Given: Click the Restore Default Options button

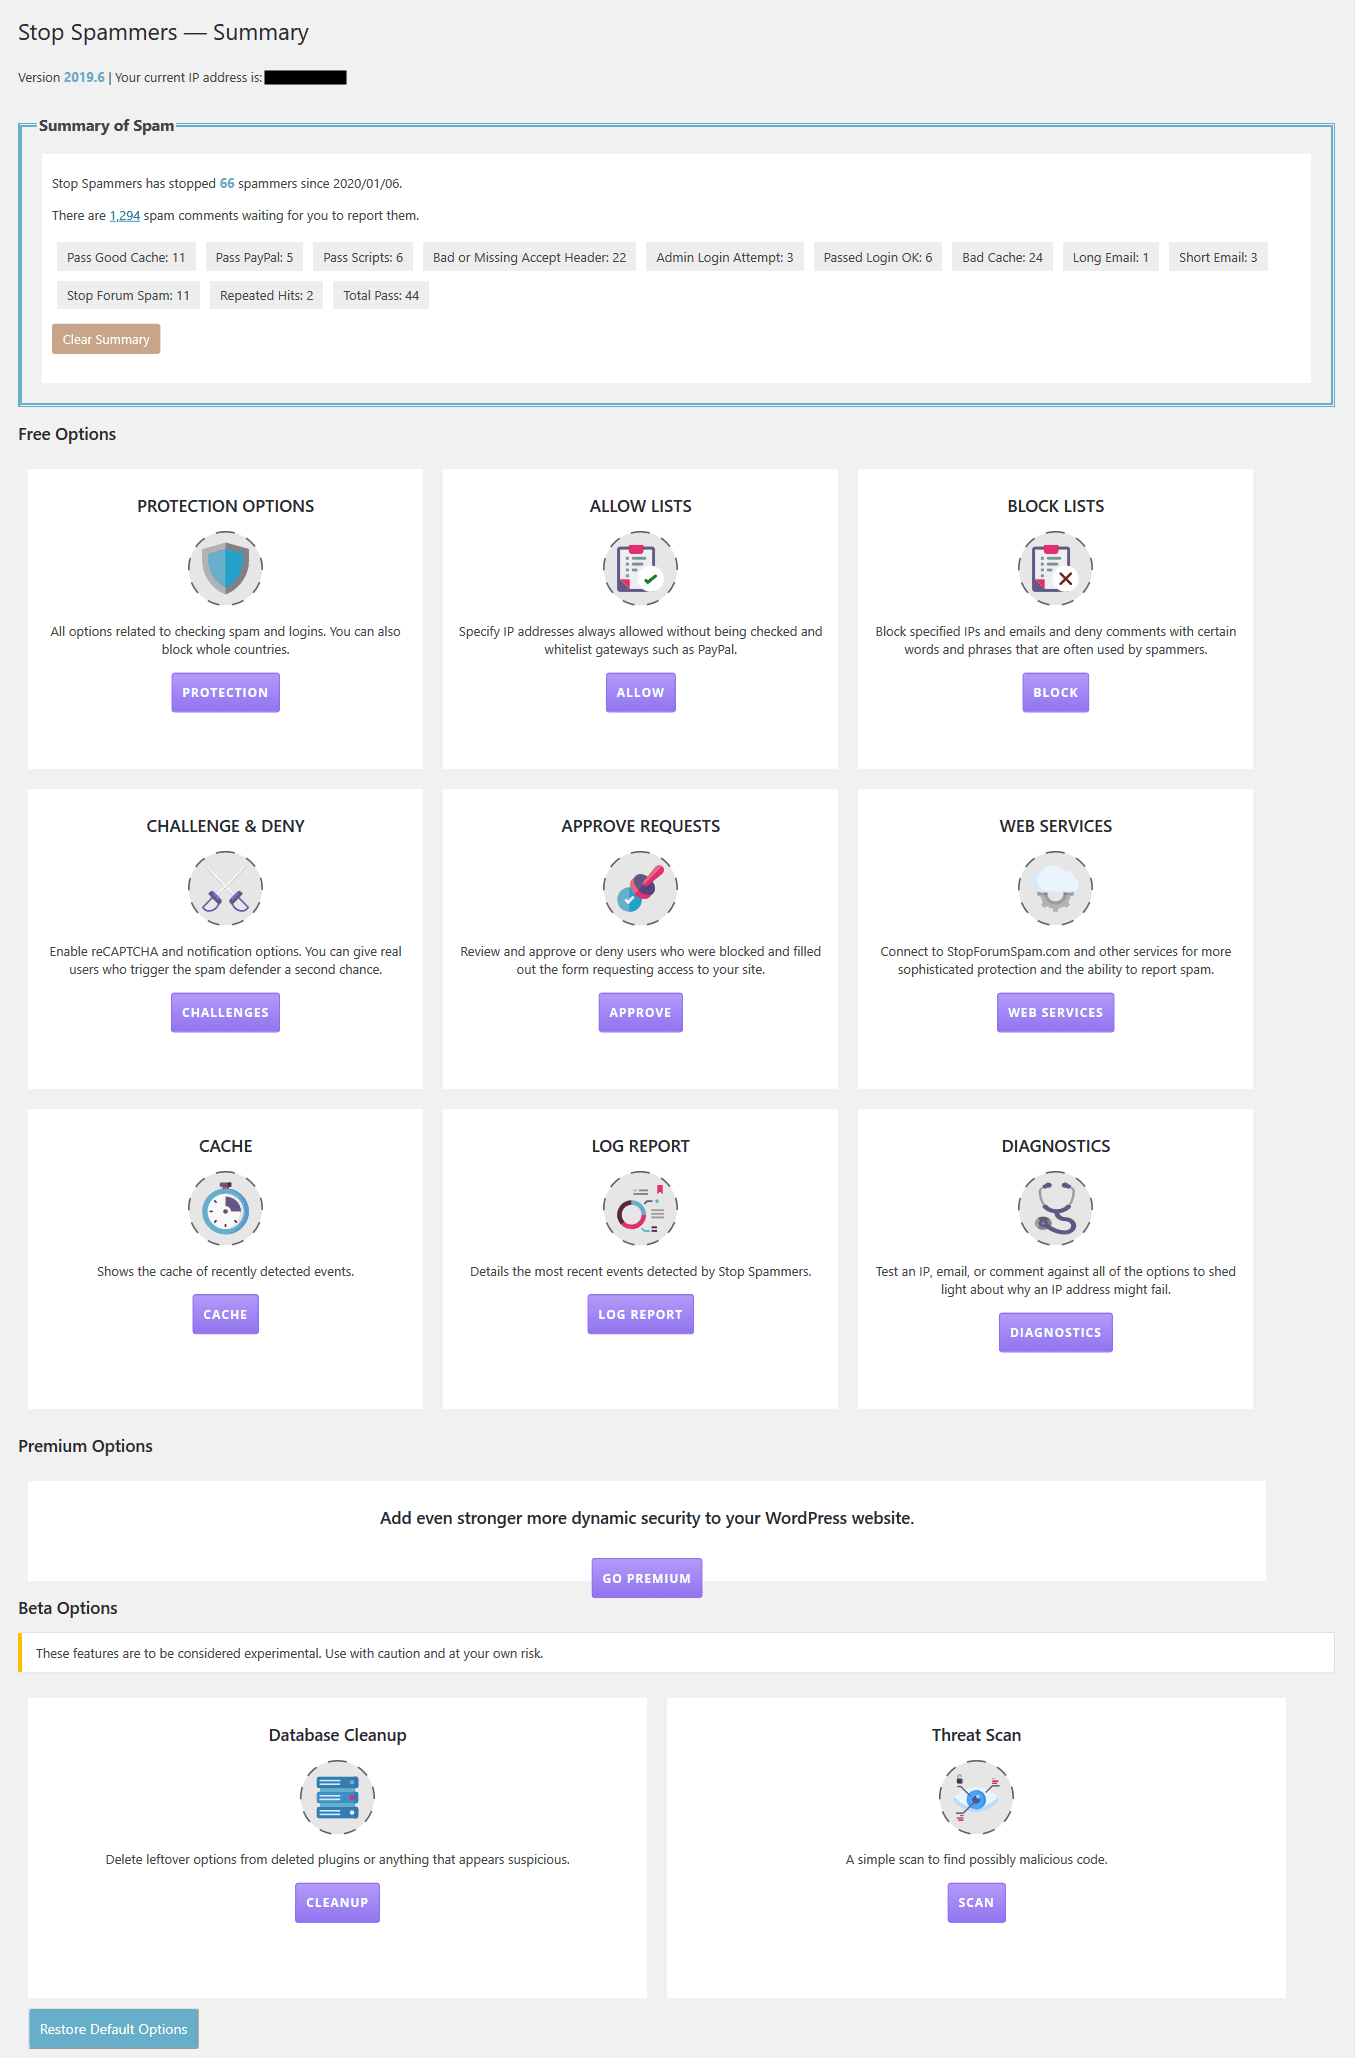Looking at the screenshot, I should 114,2029.
